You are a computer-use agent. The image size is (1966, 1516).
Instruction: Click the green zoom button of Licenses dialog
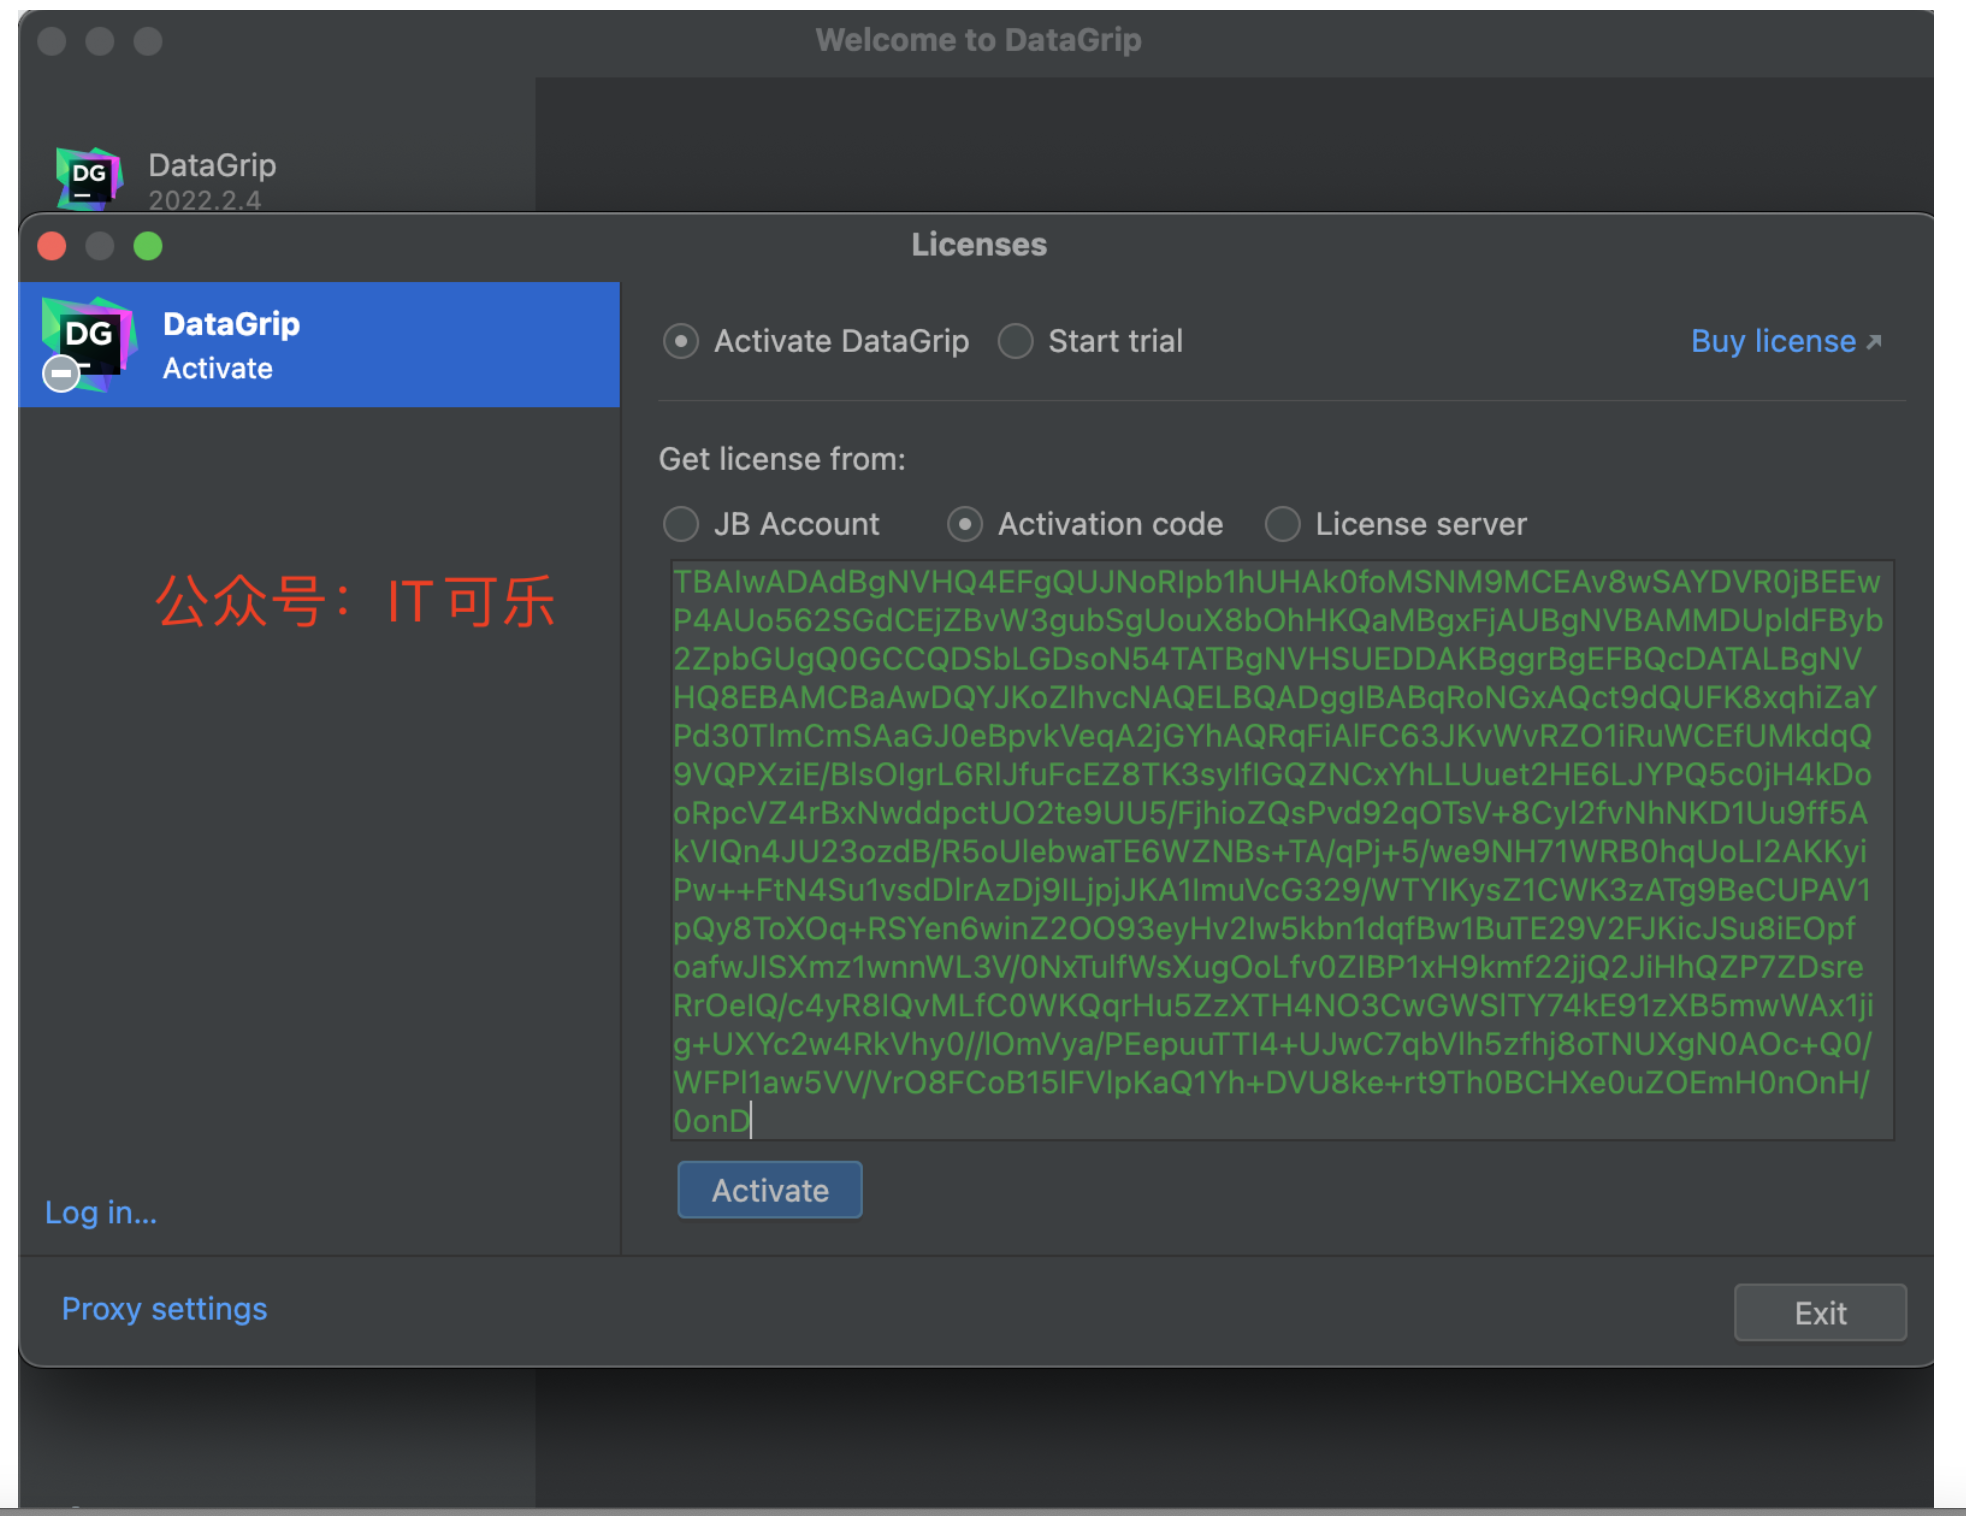148,246
